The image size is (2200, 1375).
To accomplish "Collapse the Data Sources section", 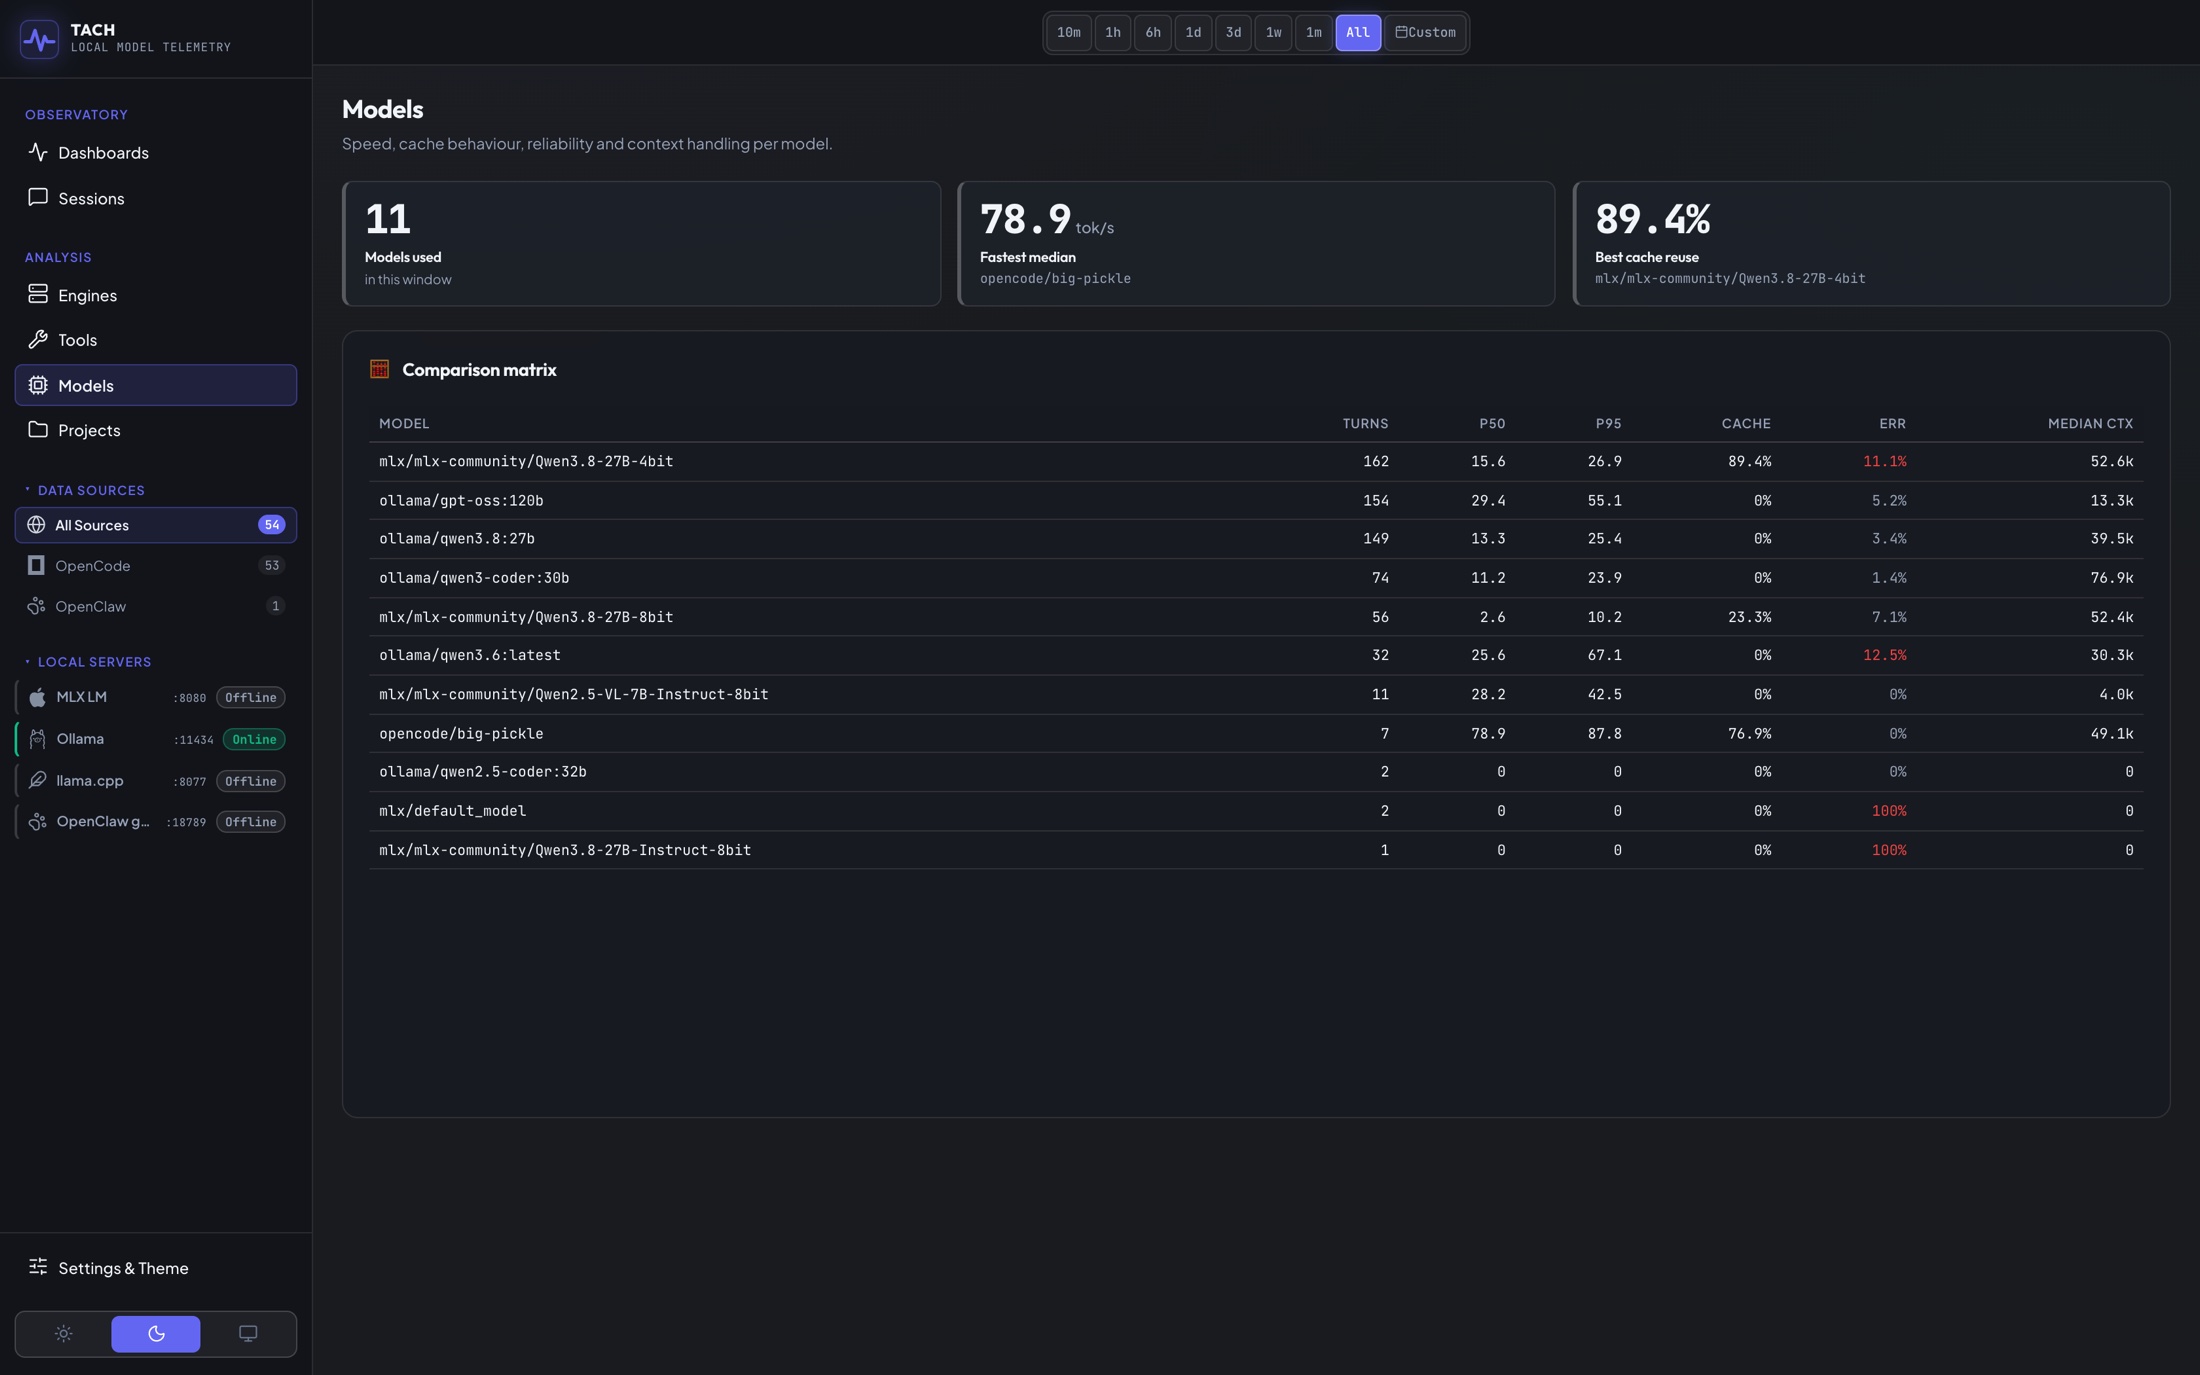I will 85,490.
